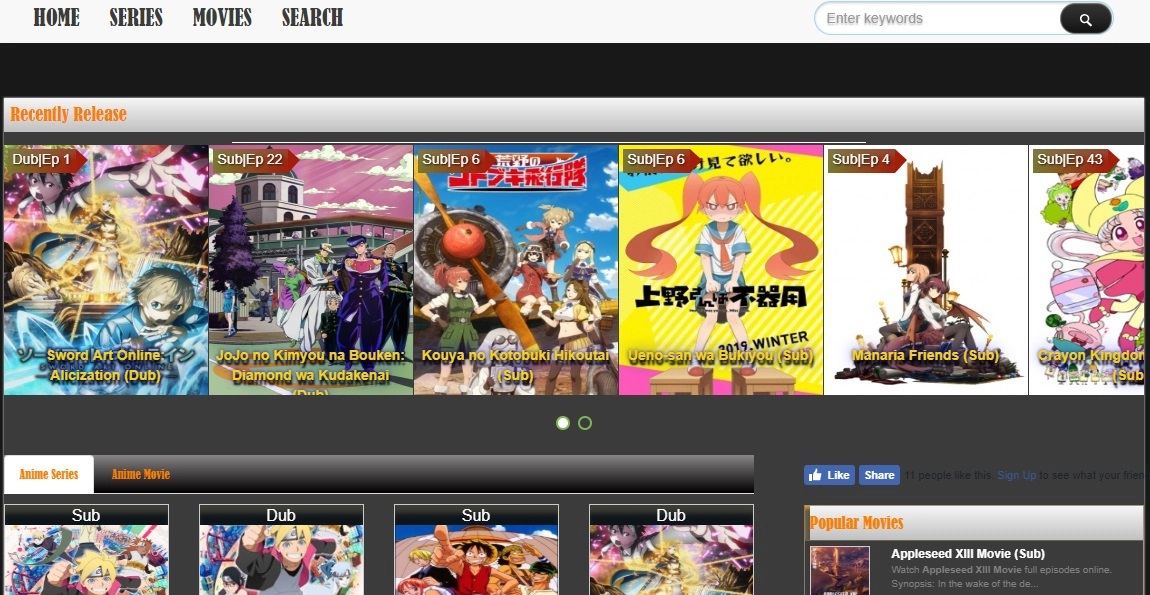
Task: Select the first carousel page dot
Action: point(563,423)
